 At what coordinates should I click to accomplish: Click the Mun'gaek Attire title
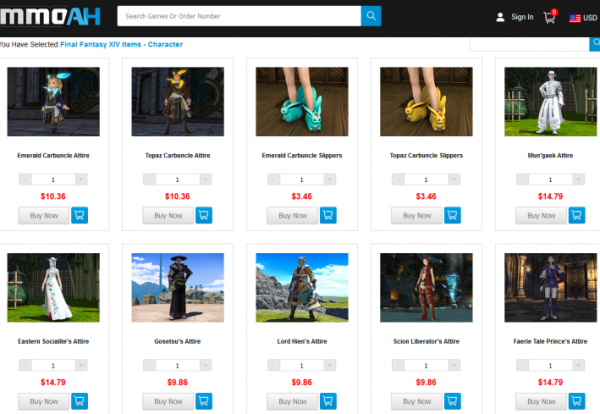pos(550,155)
